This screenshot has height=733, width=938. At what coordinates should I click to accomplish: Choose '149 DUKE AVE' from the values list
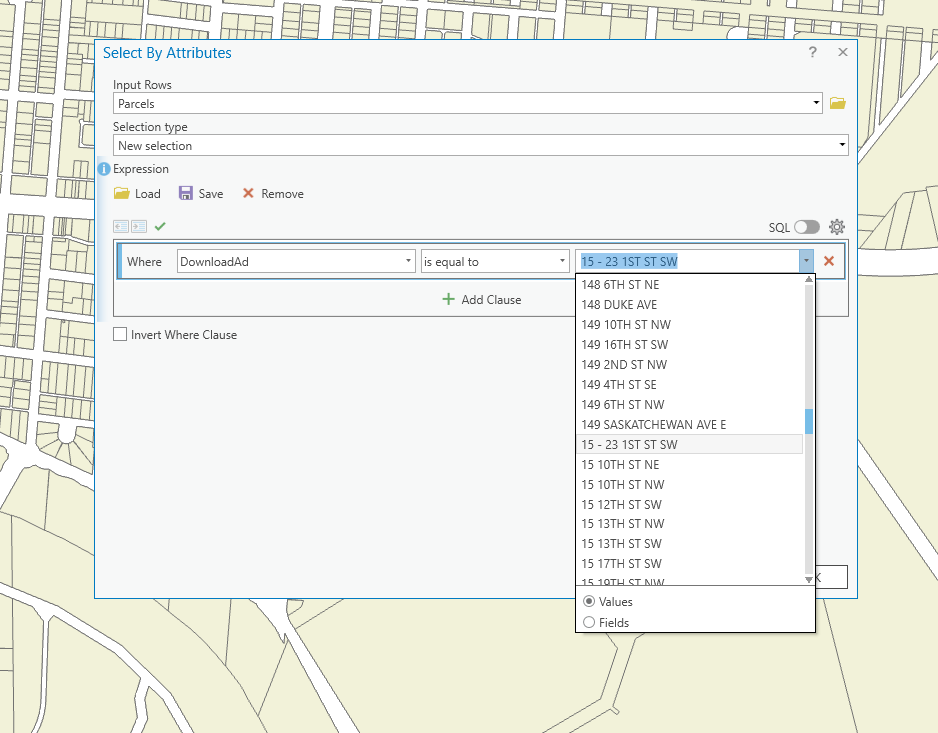pyautogui.click(x=620, y=304)
